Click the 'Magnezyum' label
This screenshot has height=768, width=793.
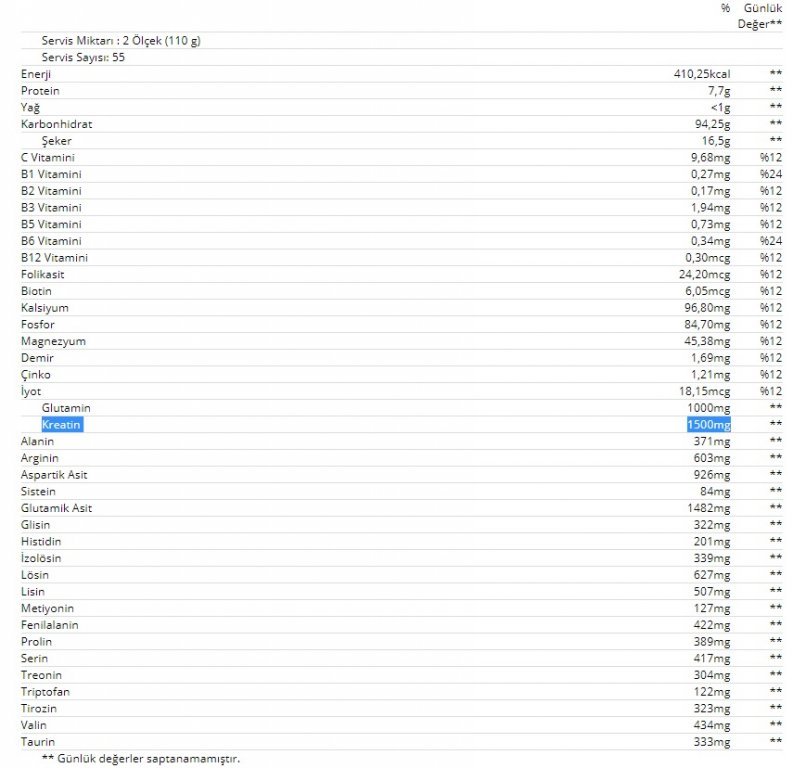(53, 341)
